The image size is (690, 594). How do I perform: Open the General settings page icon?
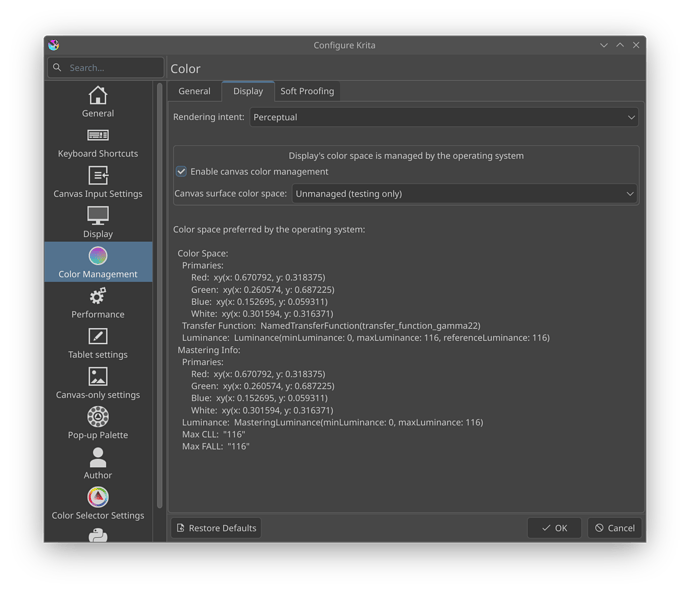click(98, 95)
